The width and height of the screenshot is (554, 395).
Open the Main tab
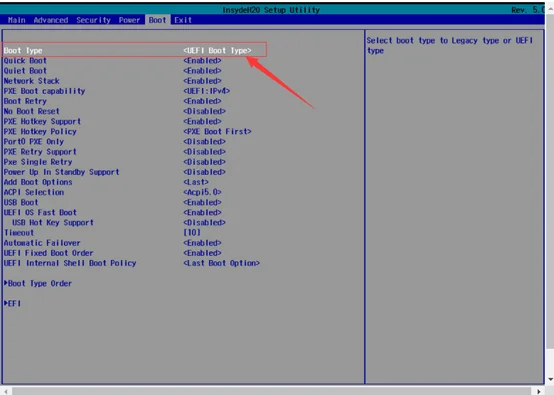coord(17,20)
